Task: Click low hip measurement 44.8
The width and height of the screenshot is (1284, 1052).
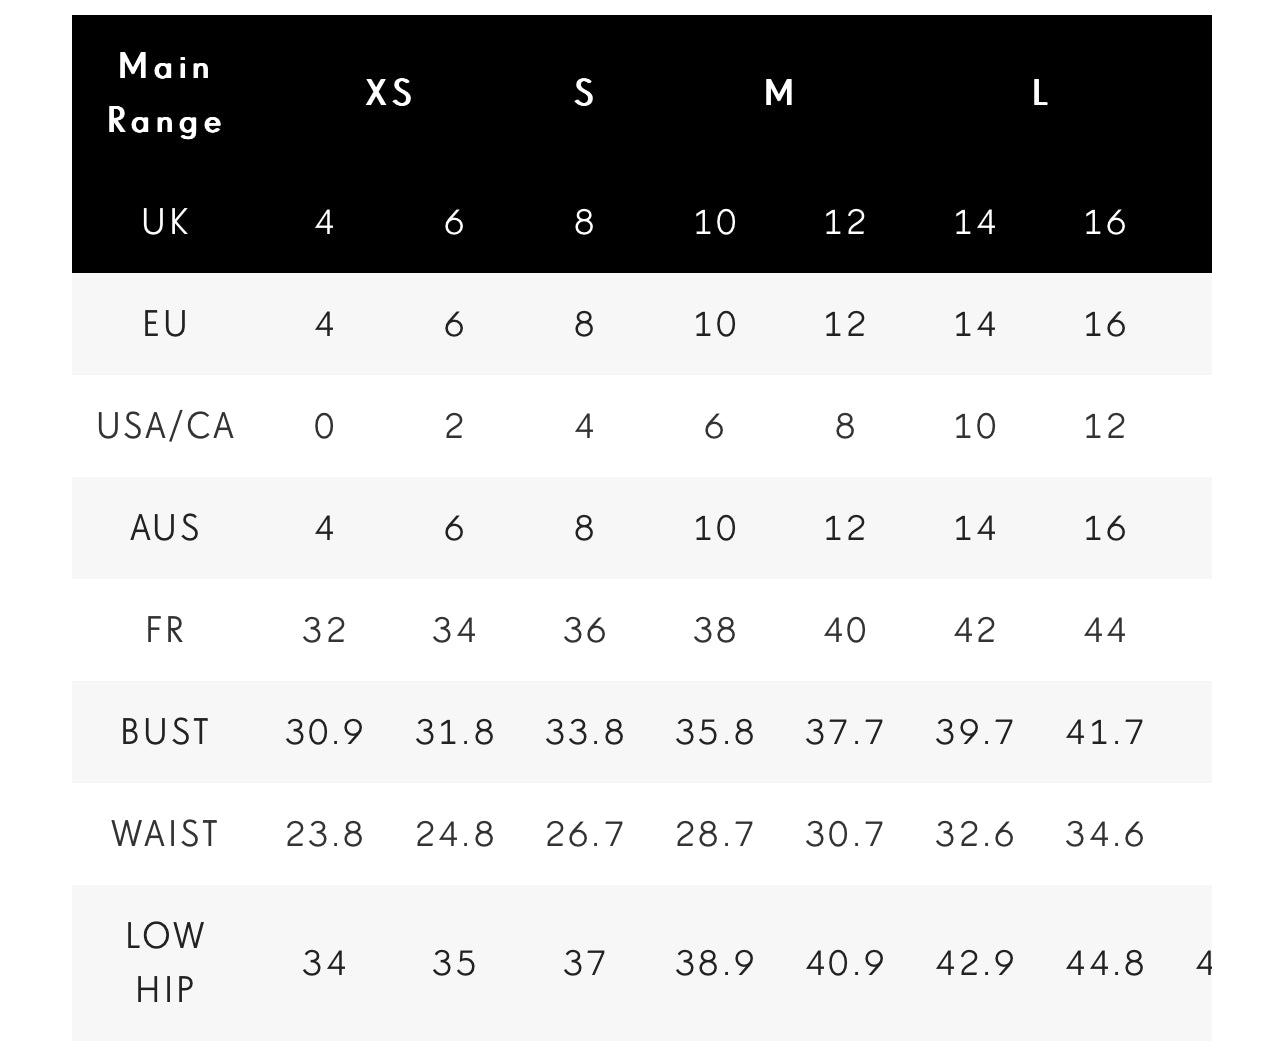Action: click(1104, 963)
